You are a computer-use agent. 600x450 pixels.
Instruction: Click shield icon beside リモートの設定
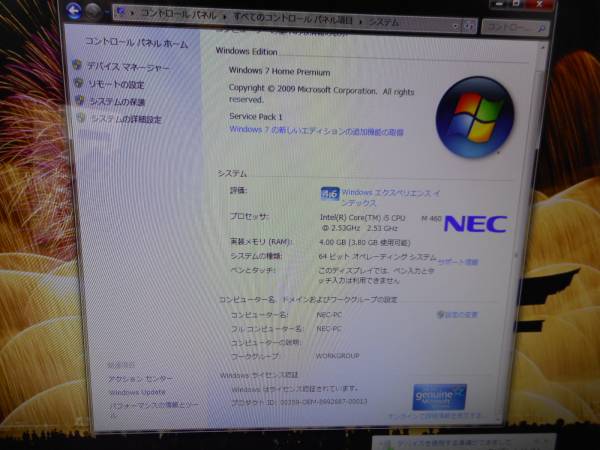(78, 83)
